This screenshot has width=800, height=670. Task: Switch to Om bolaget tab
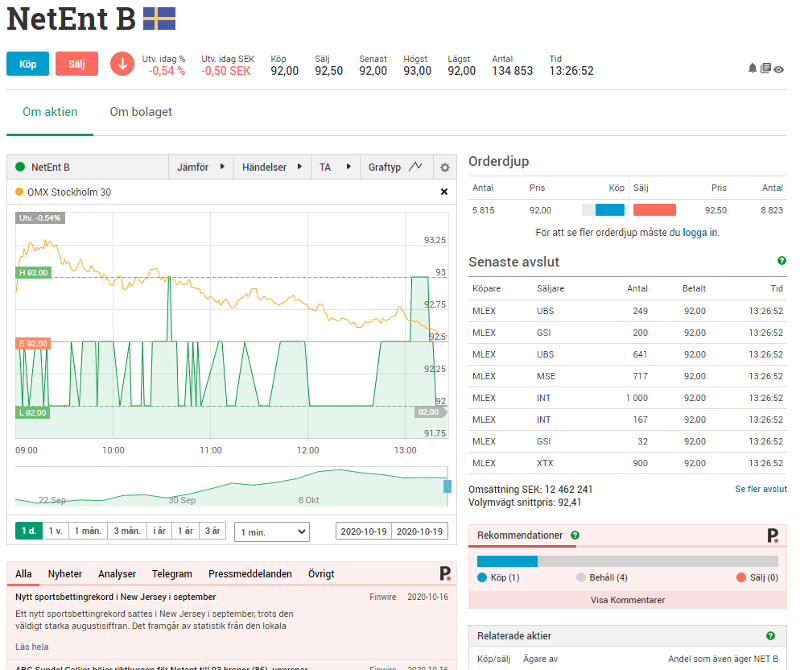[141, 112]
